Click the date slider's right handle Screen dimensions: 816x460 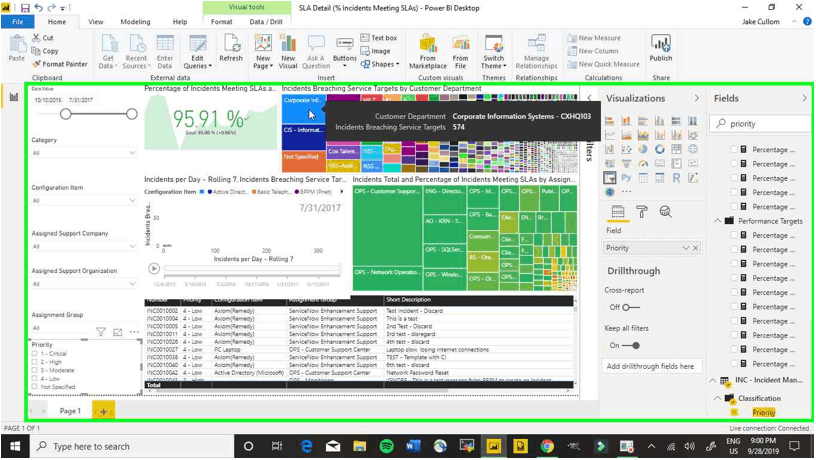point(132,114)
